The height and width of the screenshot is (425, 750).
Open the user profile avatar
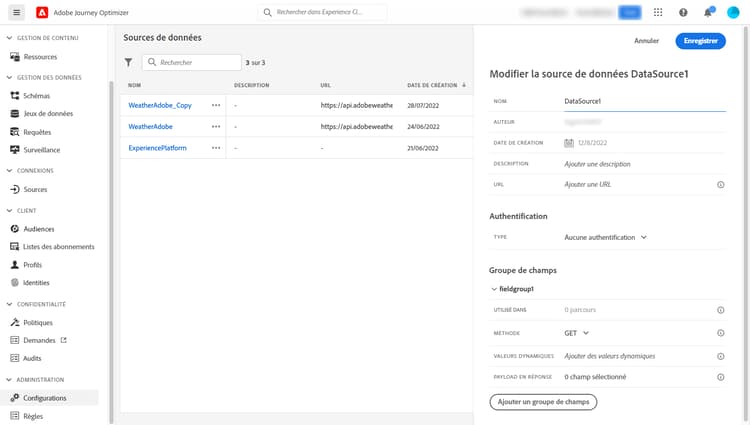pos(733,12)
